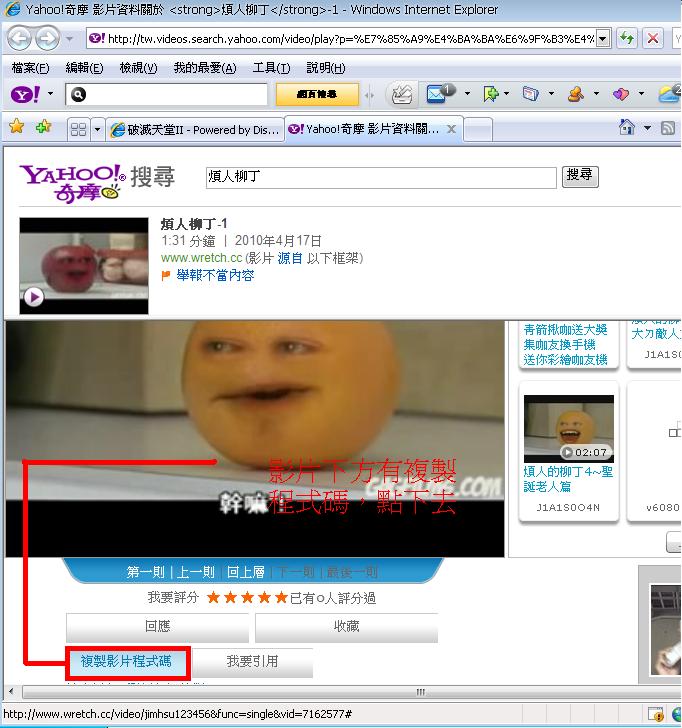Click the 源自 link
682x728 pixels.
(x=290, y=258)
